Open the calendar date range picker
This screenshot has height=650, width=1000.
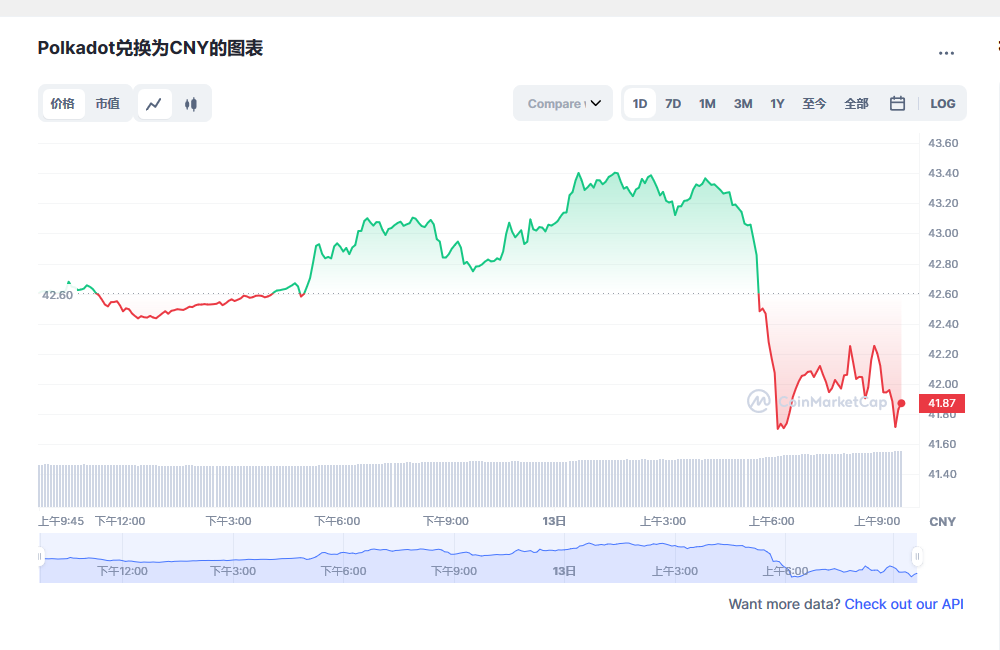[x=897, y=103]
